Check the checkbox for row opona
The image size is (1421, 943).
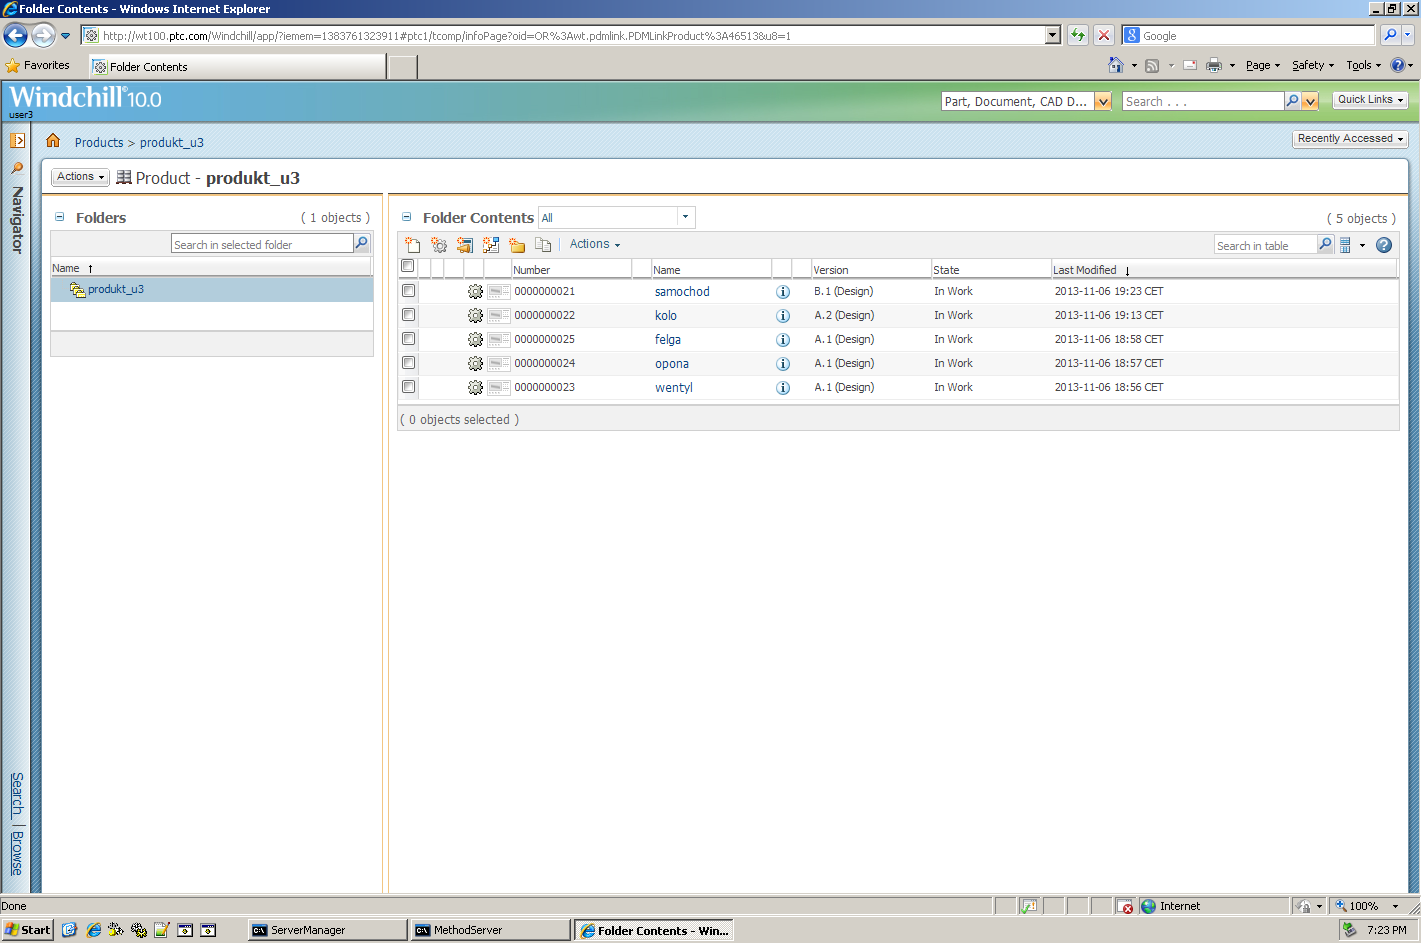pos(408,363)
